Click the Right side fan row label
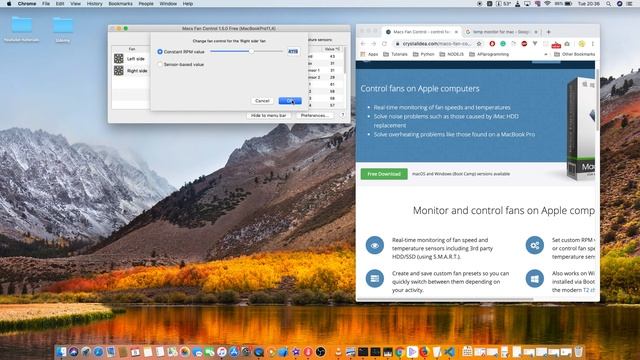640x360 pixels. pyautogui.click(x=137, y=71)
